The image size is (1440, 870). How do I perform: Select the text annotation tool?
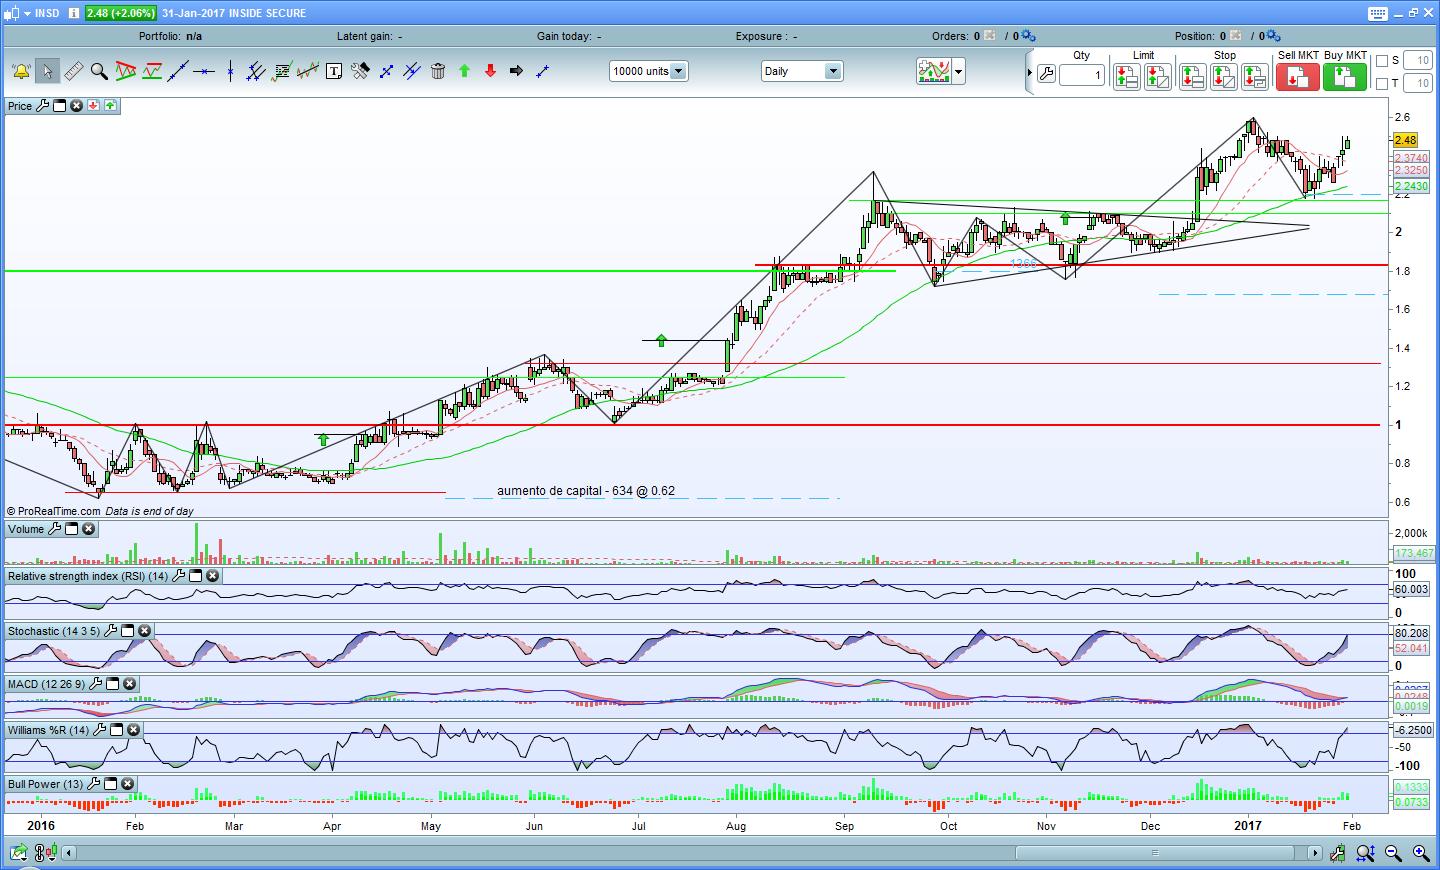[x=334, y=71]
